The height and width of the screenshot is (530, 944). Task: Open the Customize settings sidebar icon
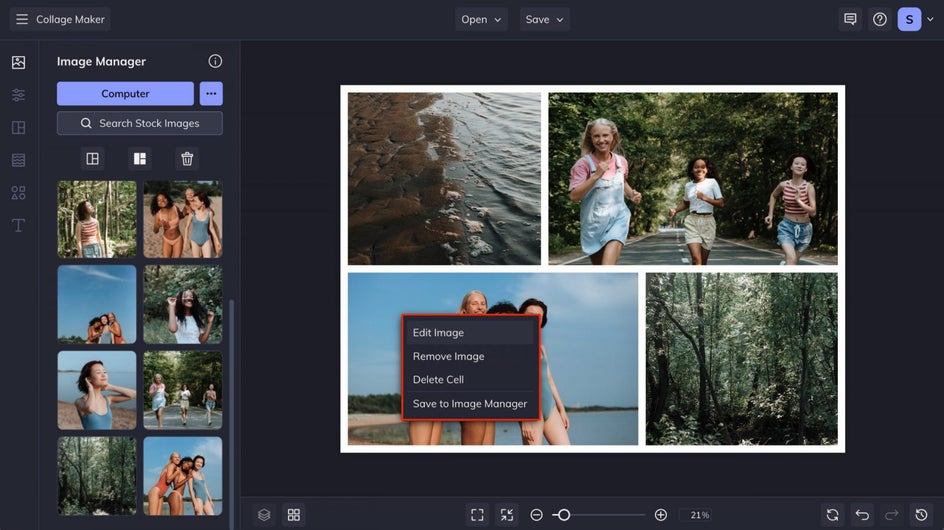[18, 95]
